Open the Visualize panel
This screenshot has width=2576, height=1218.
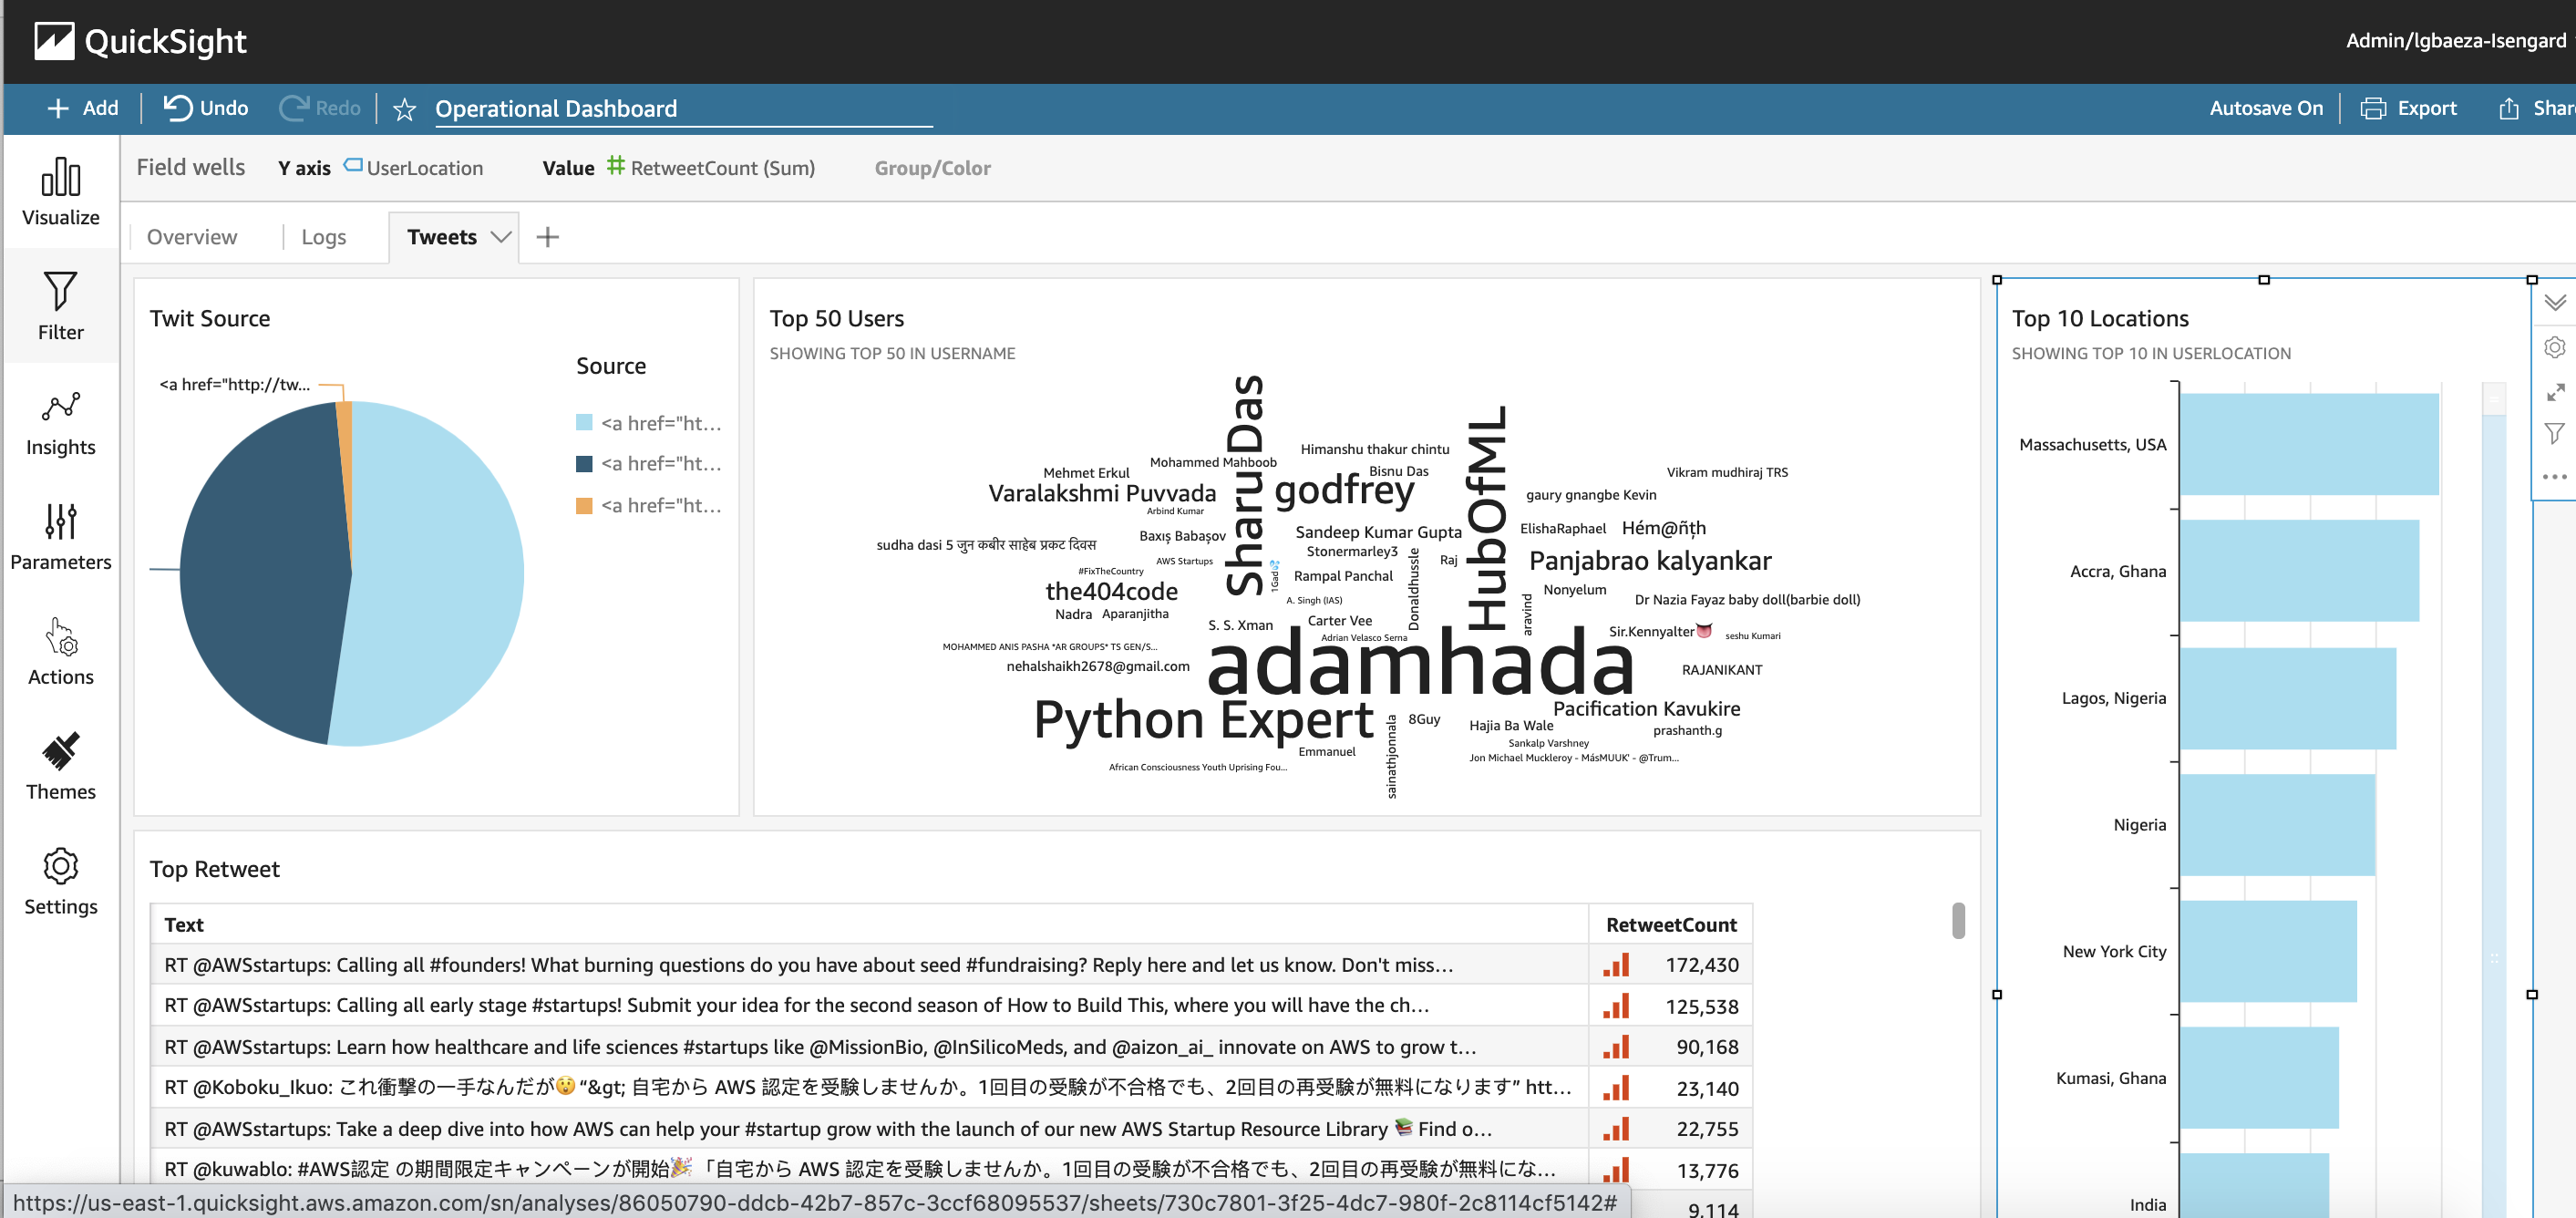pyautogui.click(x=60, y=192)
